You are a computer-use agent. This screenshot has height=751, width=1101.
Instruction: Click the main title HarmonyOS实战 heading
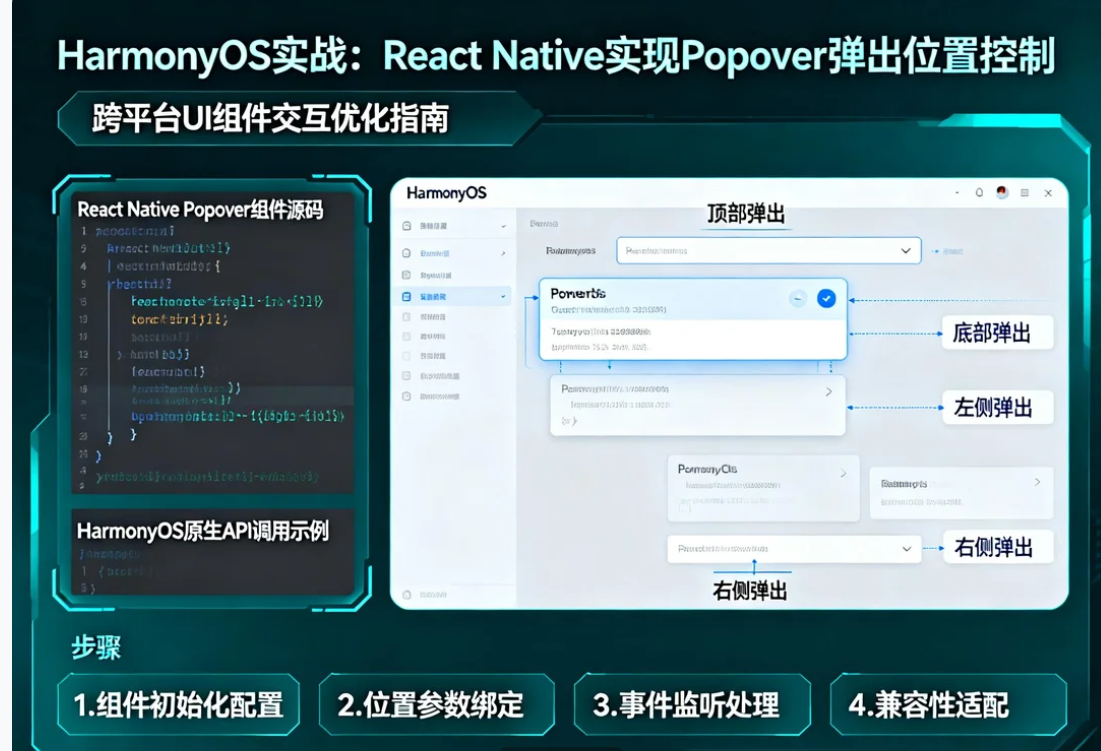point(556,56)
